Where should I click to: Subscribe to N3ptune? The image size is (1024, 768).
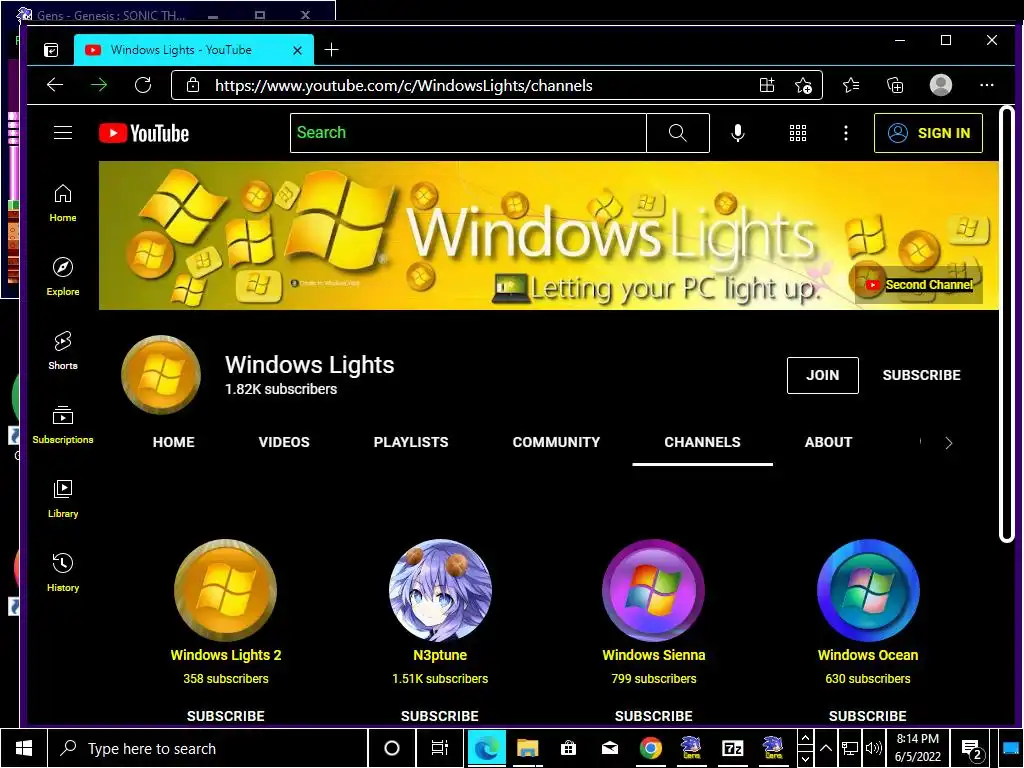(440, 716)
